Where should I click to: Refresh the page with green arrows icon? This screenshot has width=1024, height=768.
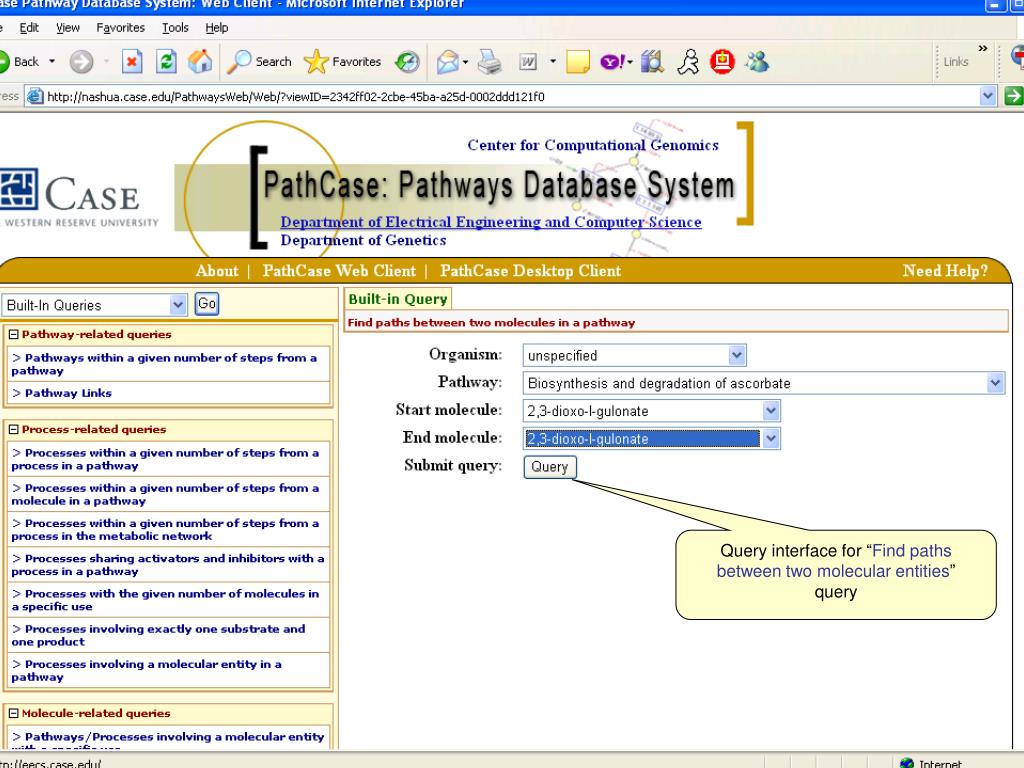coord(167,62)
